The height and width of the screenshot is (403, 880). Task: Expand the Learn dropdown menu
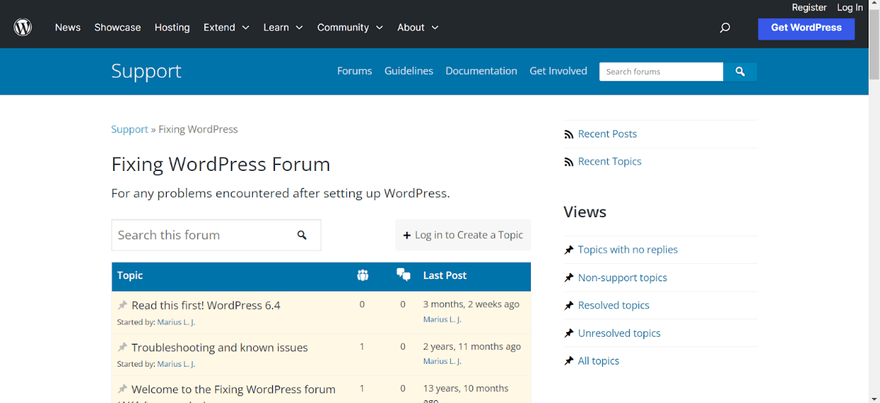283,28
